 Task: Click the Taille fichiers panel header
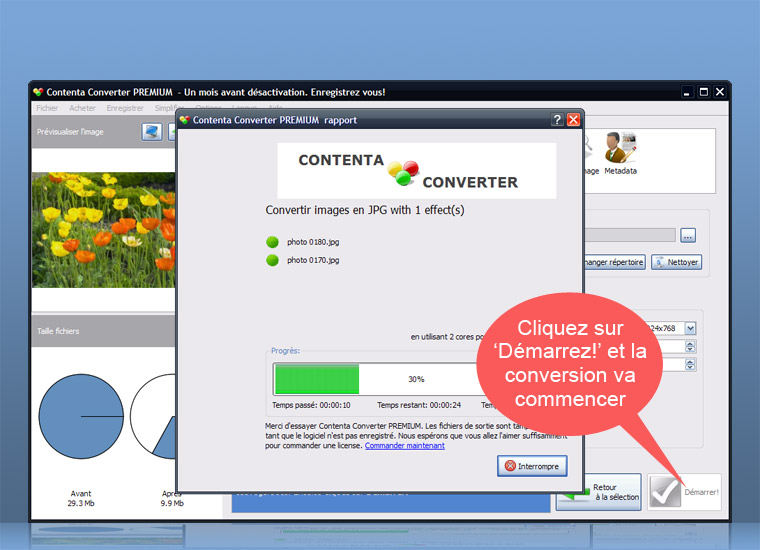click(x=103, y=331)
